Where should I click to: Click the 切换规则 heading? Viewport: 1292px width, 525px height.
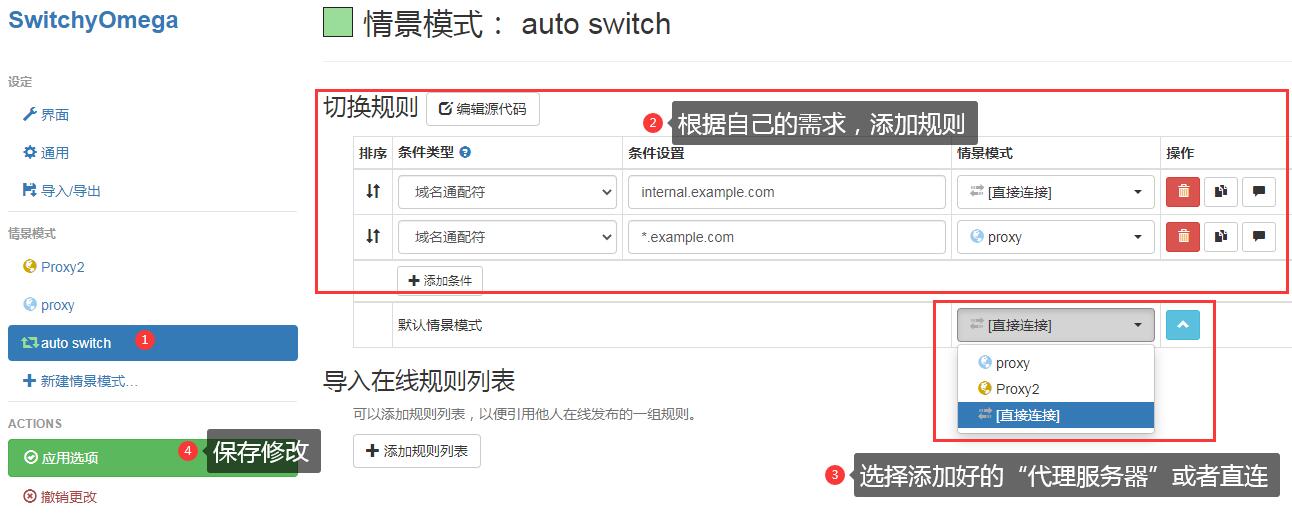point(371,108)
